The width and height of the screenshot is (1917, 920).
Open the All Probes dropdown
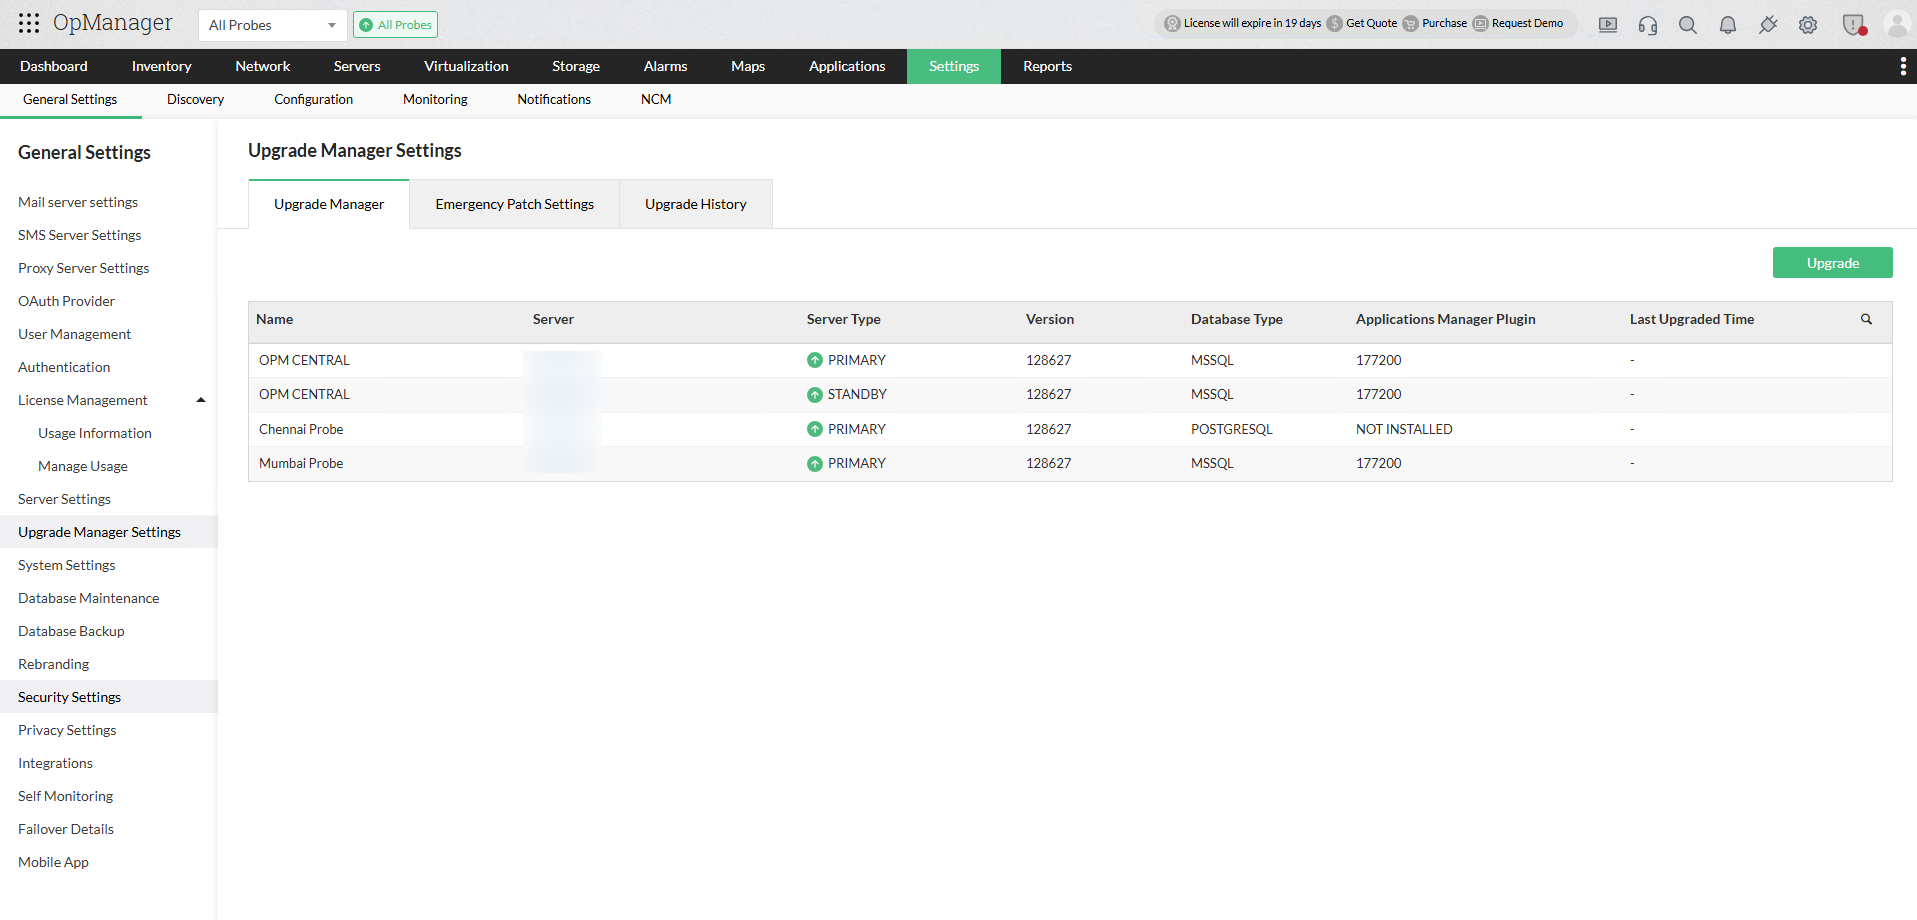coord(270,24)
